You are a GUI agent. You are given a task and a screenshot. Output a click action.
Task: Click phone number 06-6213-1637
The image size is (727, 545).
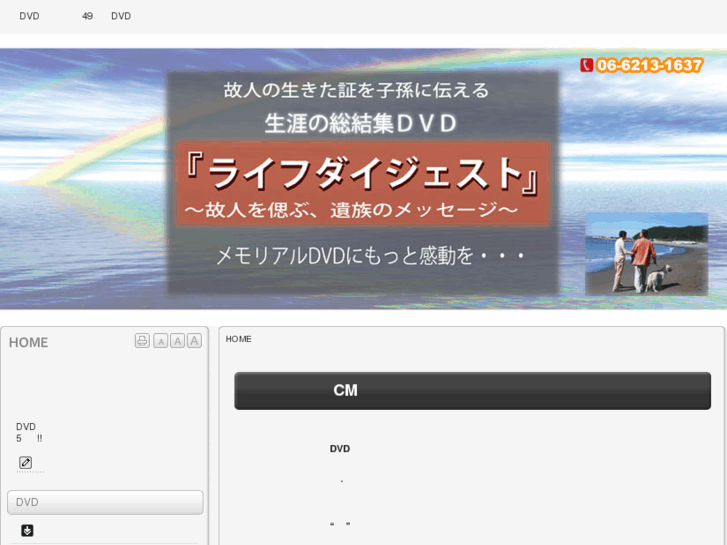click(649, 65)
